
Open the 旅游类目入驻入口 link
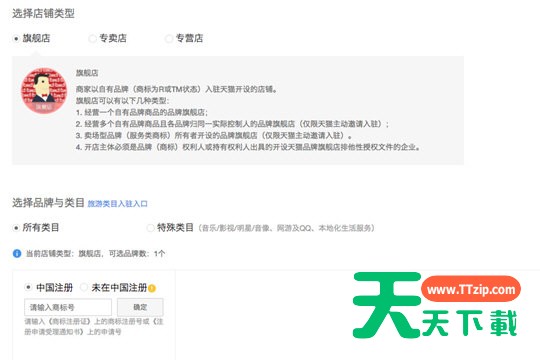pos(117,204)
